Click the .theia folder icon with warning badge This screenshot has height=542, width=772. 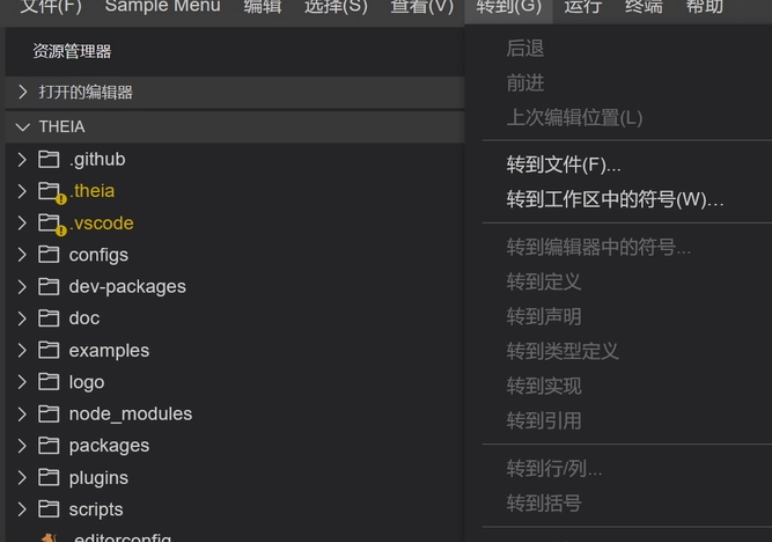tap(51, 192)
